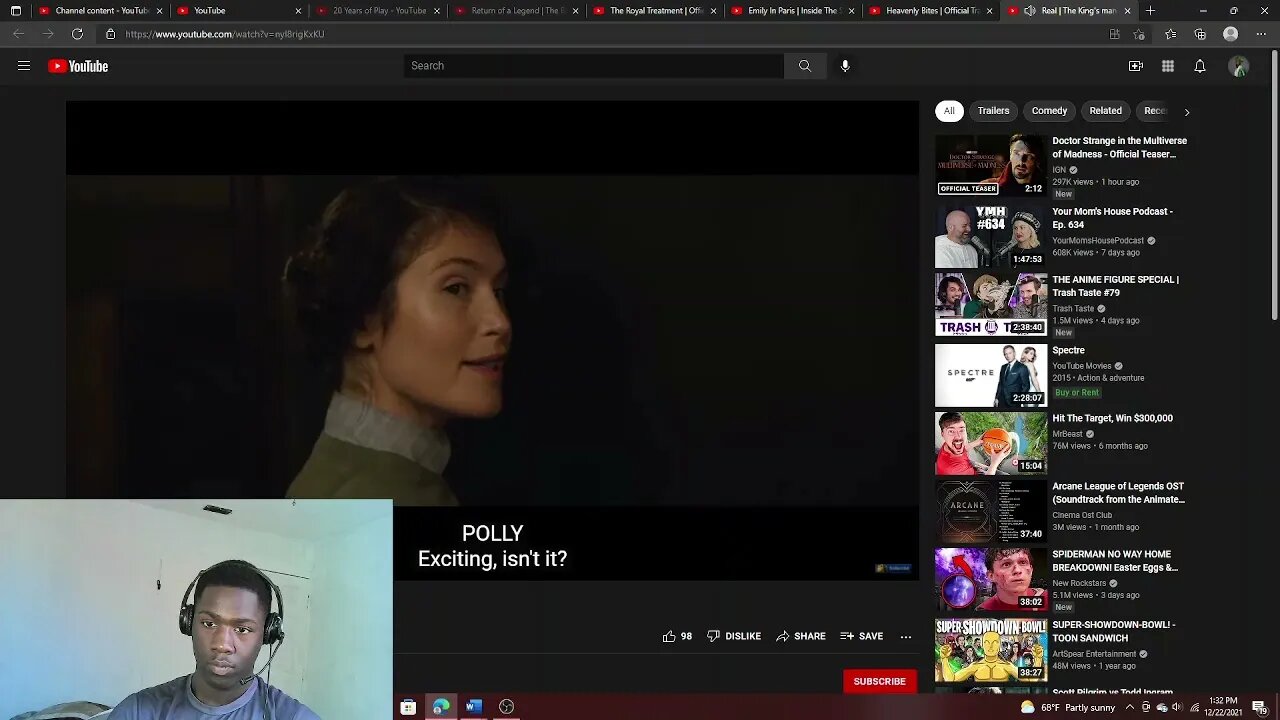Switch to The Royal Treatment tab
Screen dimensions: 1280x720
click(x=653, y=11)
